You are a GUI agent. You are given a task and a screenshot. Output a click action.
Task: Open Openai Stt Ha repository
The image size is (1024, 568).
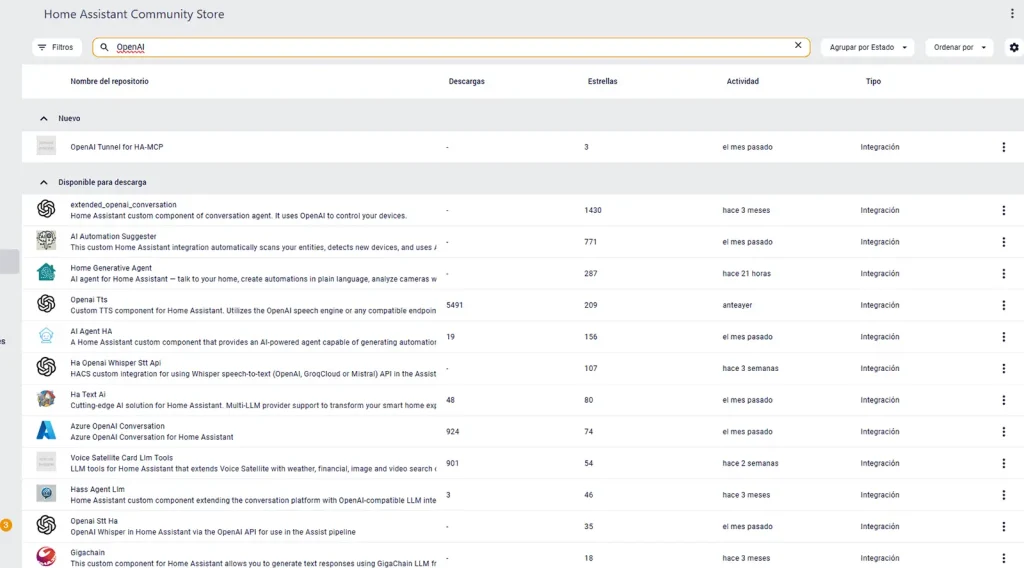(522, 527)
